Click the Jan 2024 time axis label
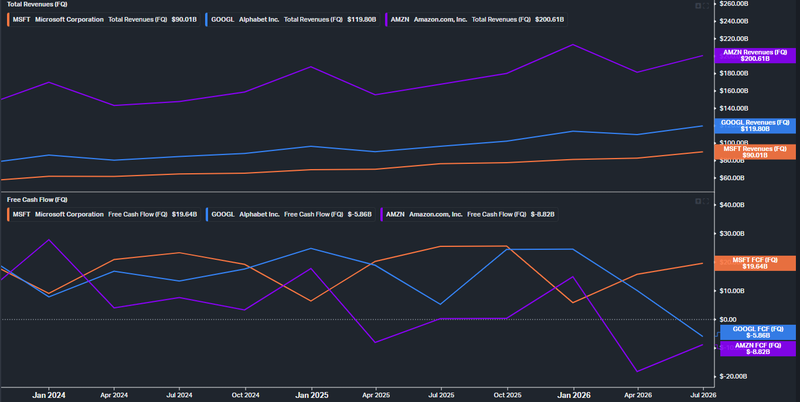800x402 pixels. [48, 395]
